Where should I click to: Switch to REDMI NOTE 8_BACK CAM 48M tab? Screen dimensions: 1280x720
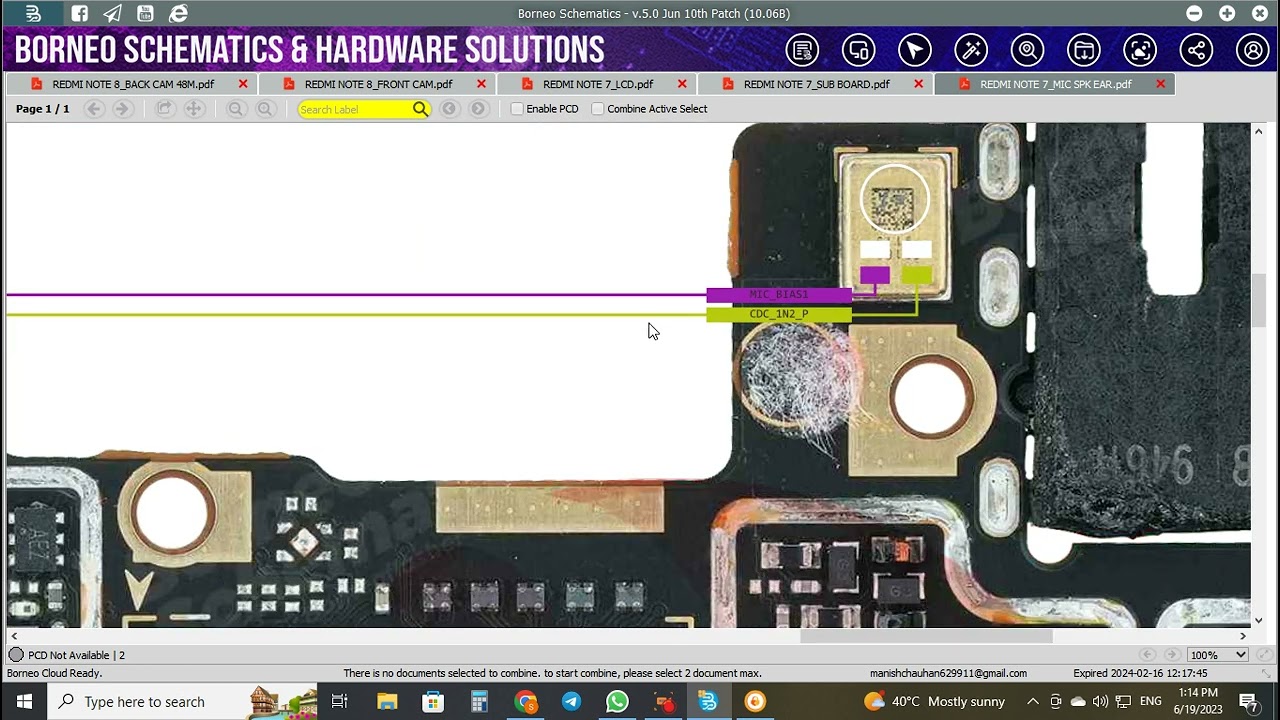[133, 84]
